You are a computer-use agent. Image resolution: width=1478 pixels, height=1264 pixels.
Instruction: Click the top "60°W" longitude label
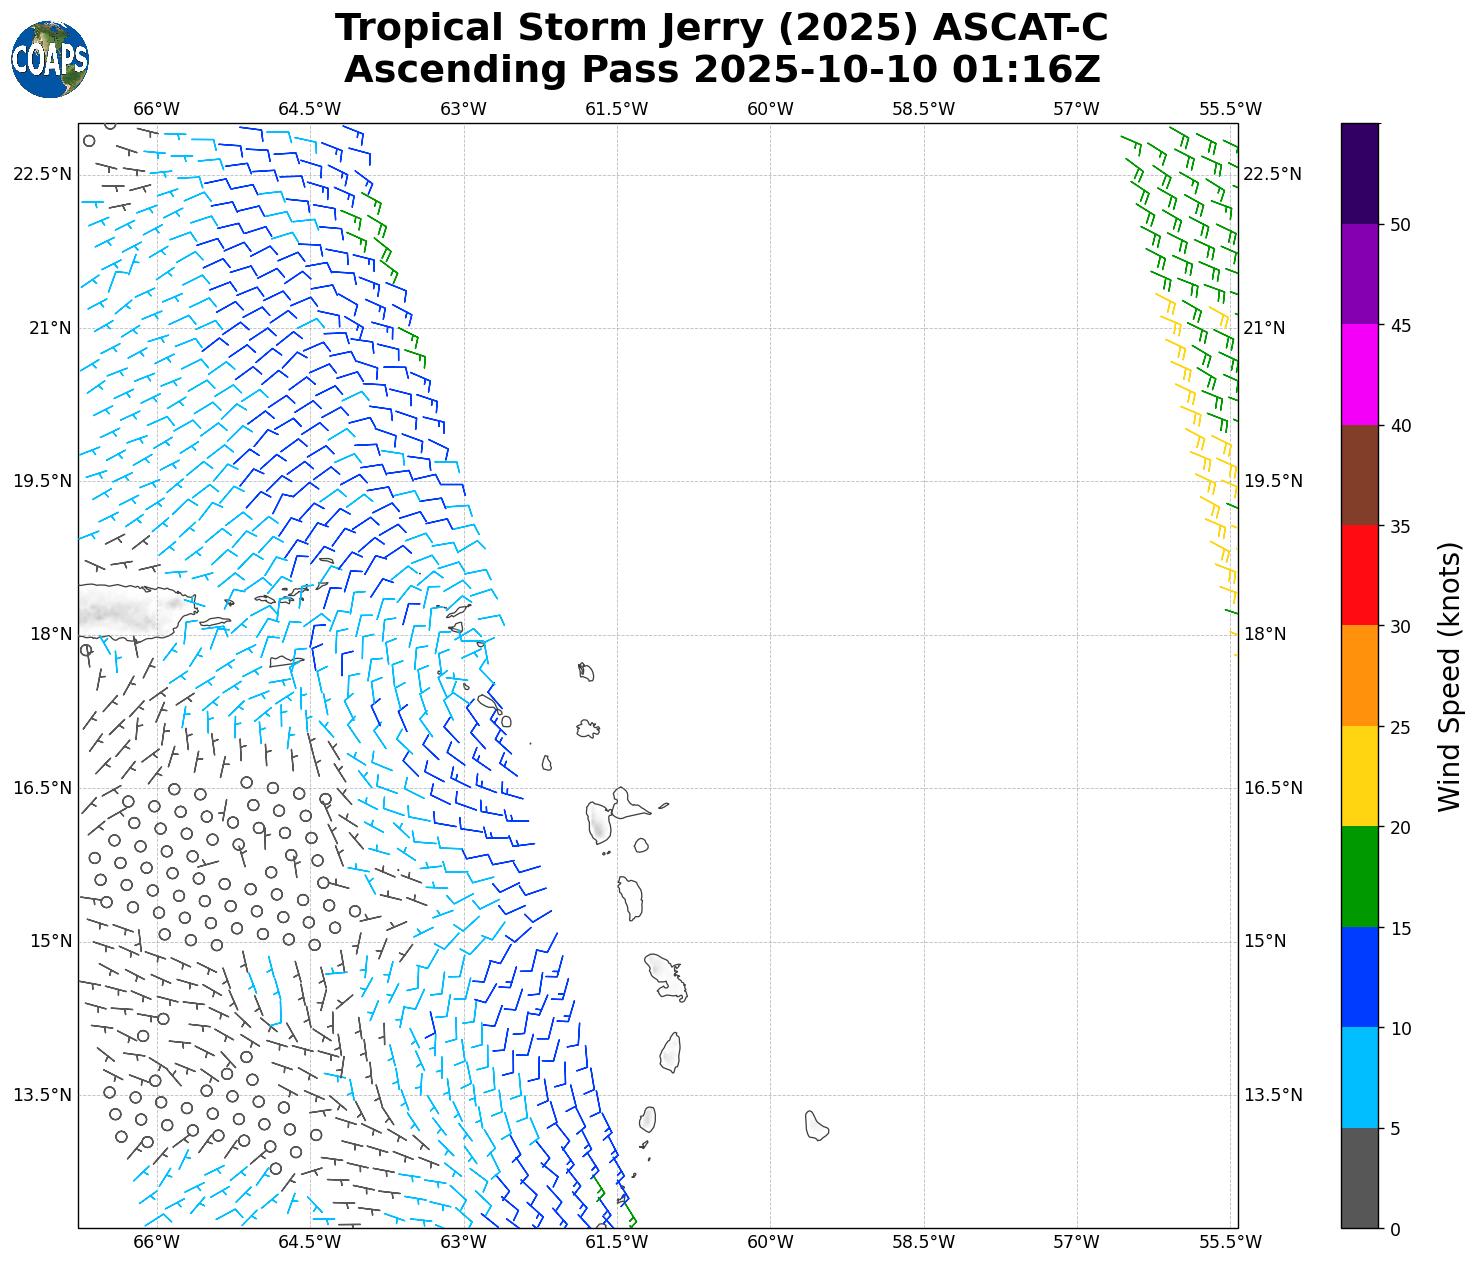point(770,109)
